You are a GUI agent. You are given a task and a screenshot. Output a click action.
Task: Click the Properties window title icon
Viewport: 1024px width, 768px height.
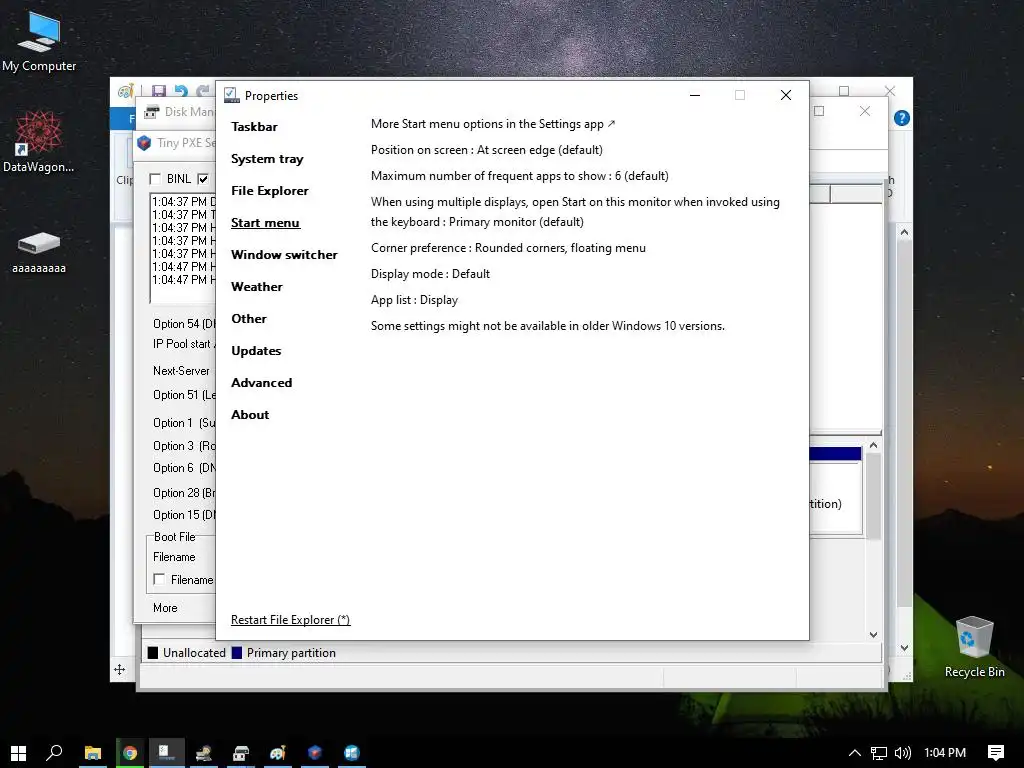[x=231, y=95]
